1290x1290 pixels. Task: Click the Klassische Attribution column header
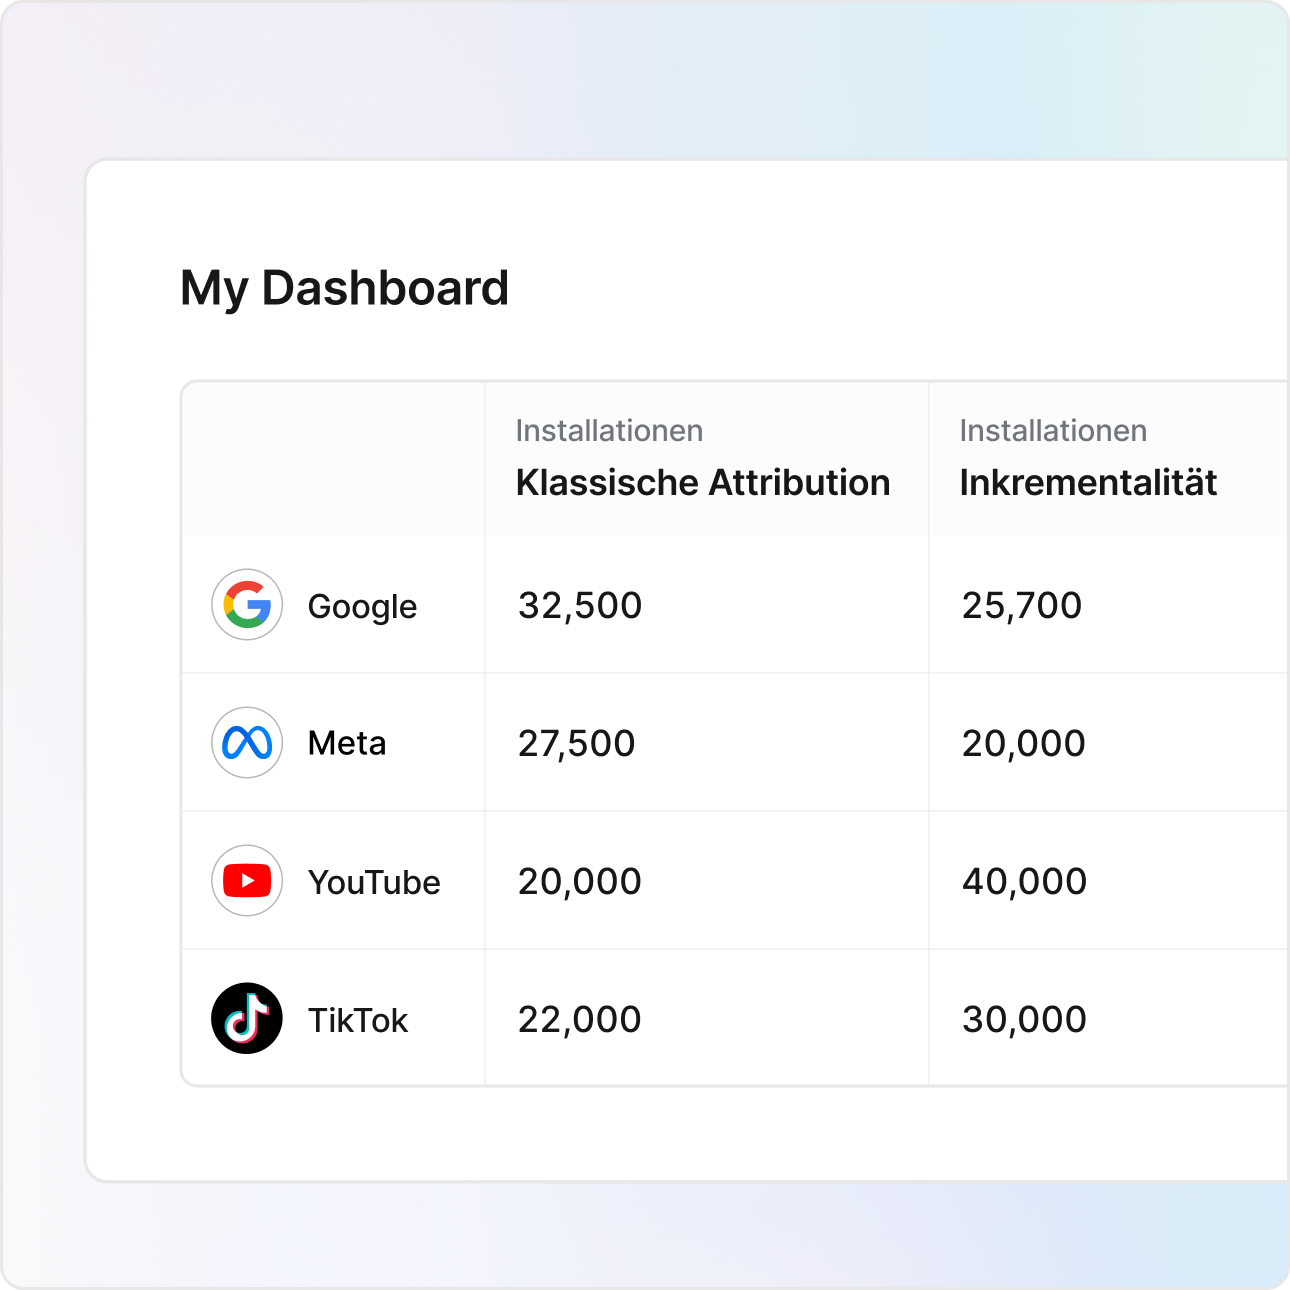pyautogui.click(x=702, y=483)
